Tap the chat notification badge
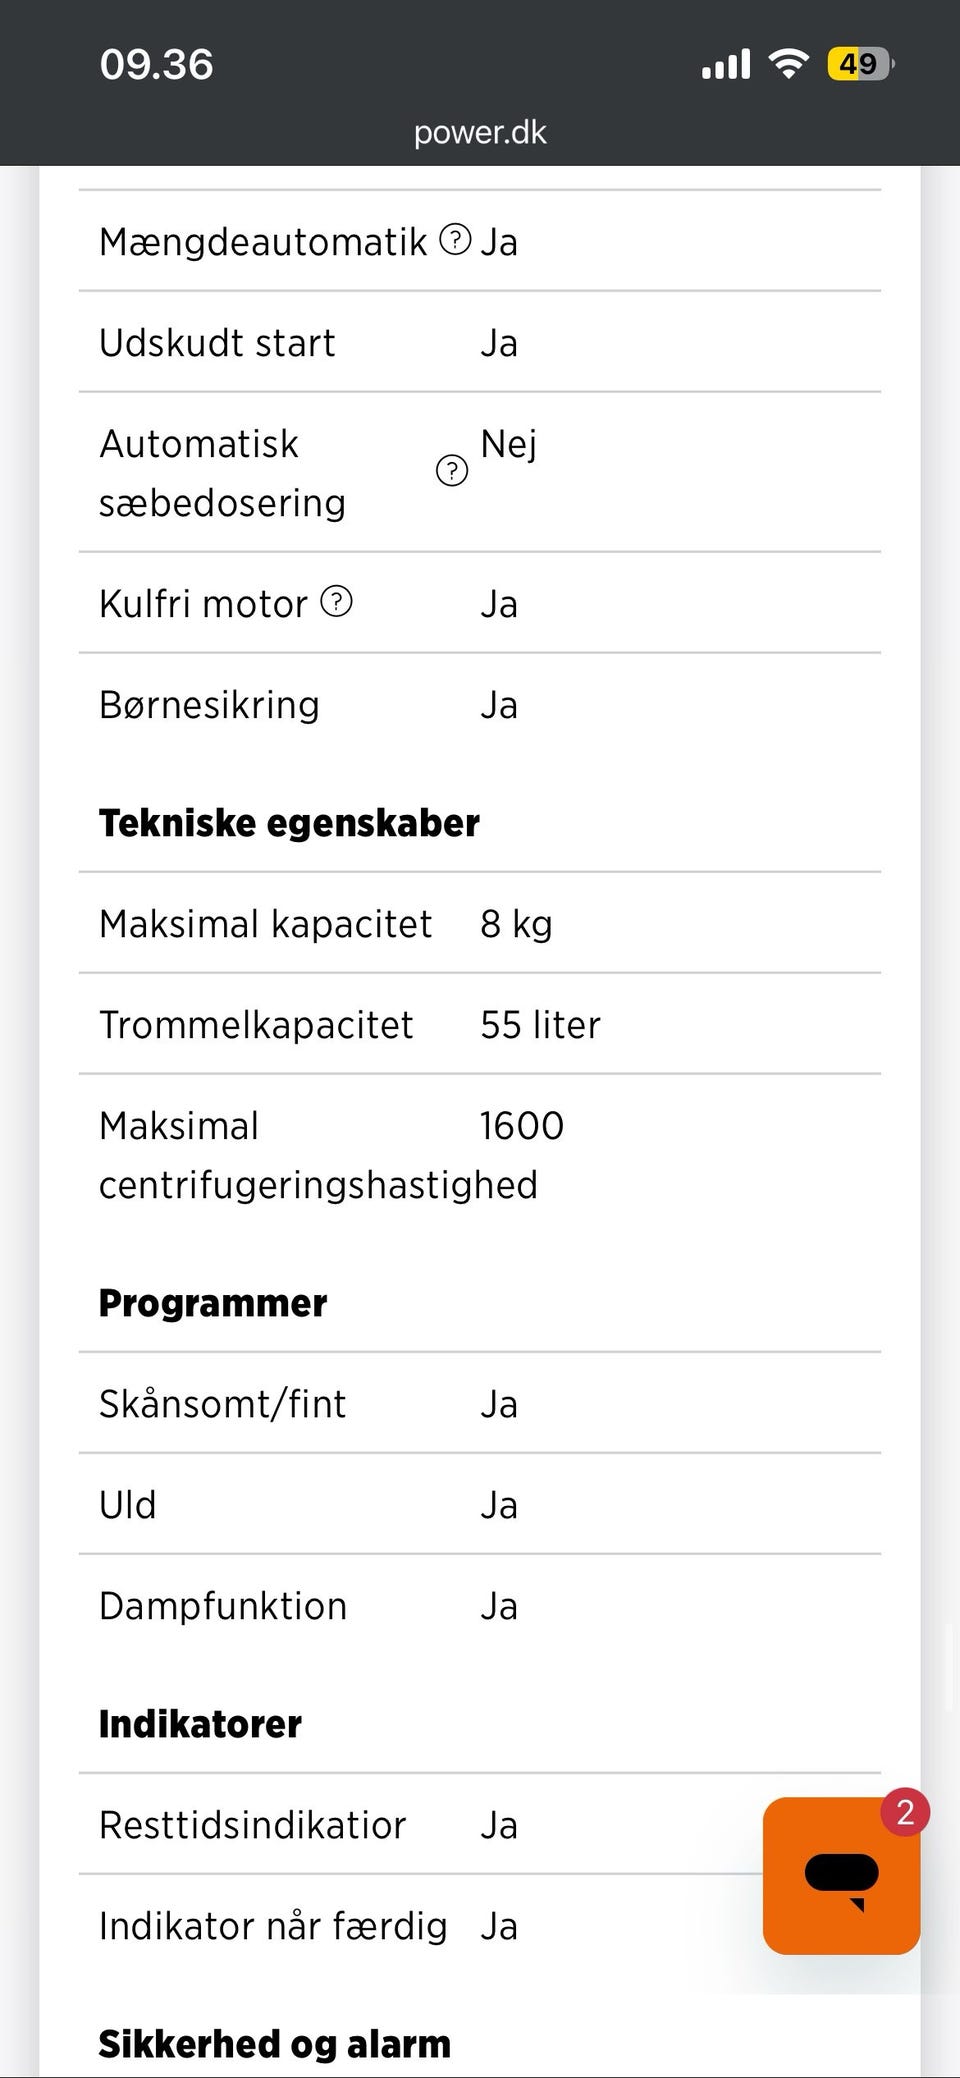 (905, 1812)
